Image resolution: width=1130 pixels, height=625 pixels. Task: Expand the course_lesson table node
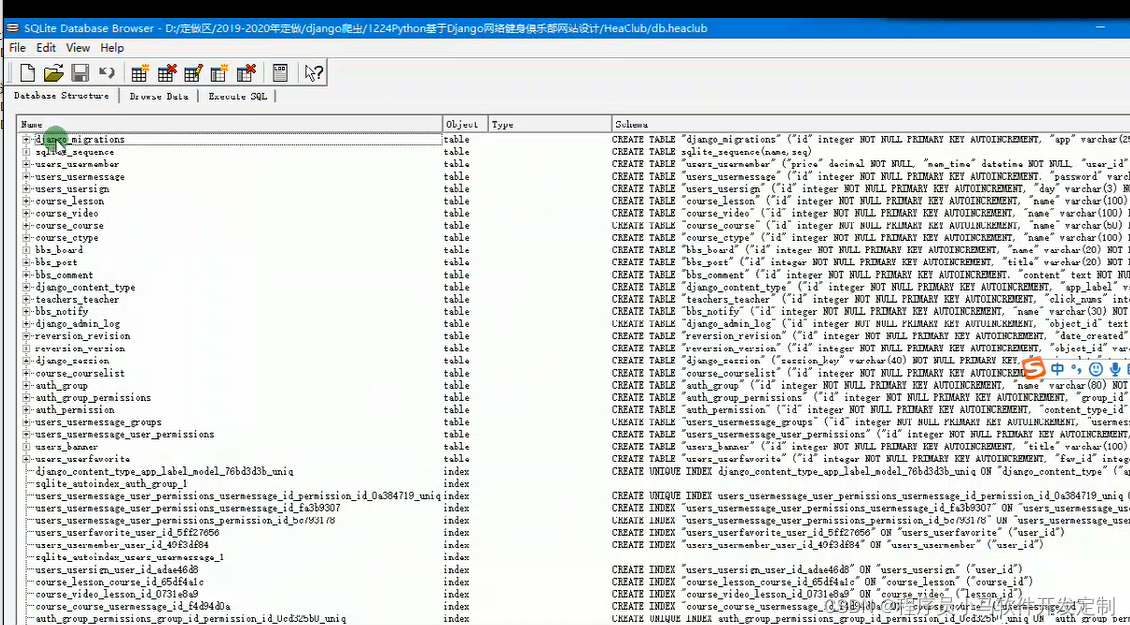tap(26, 200)
